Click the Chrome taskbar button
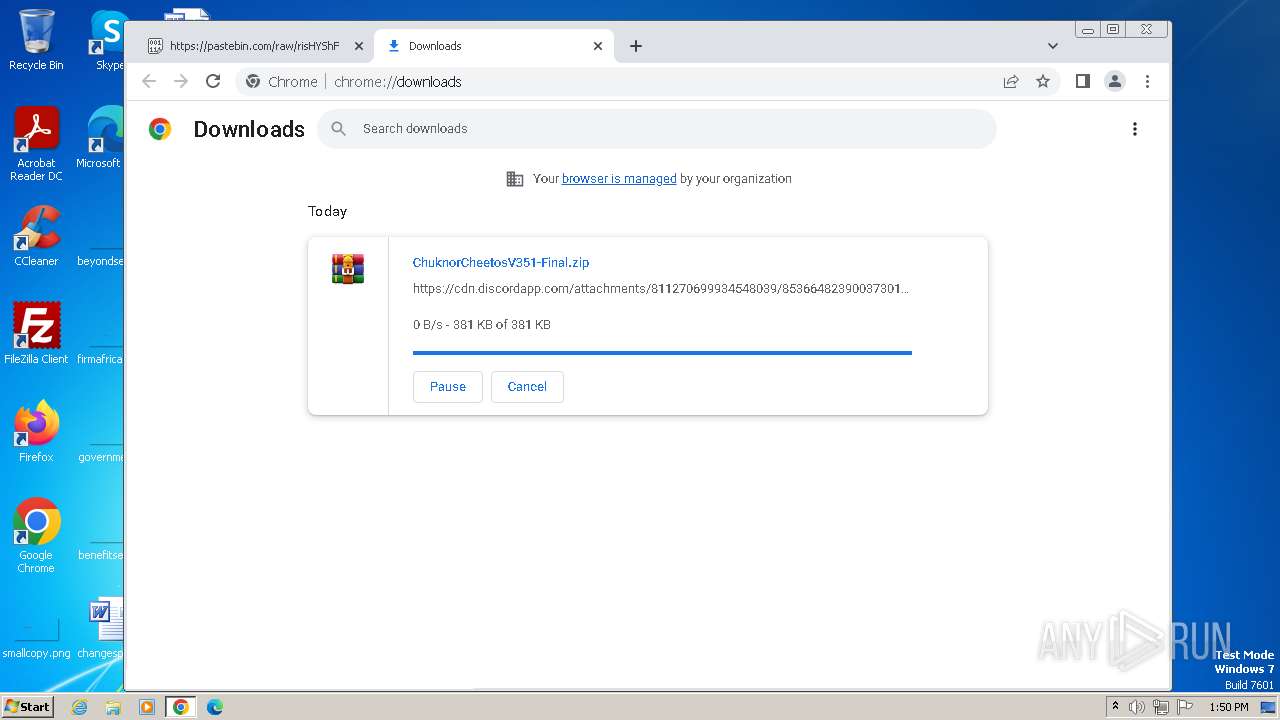This screenshot has width=1280, height=720. (x=181, y=707)
